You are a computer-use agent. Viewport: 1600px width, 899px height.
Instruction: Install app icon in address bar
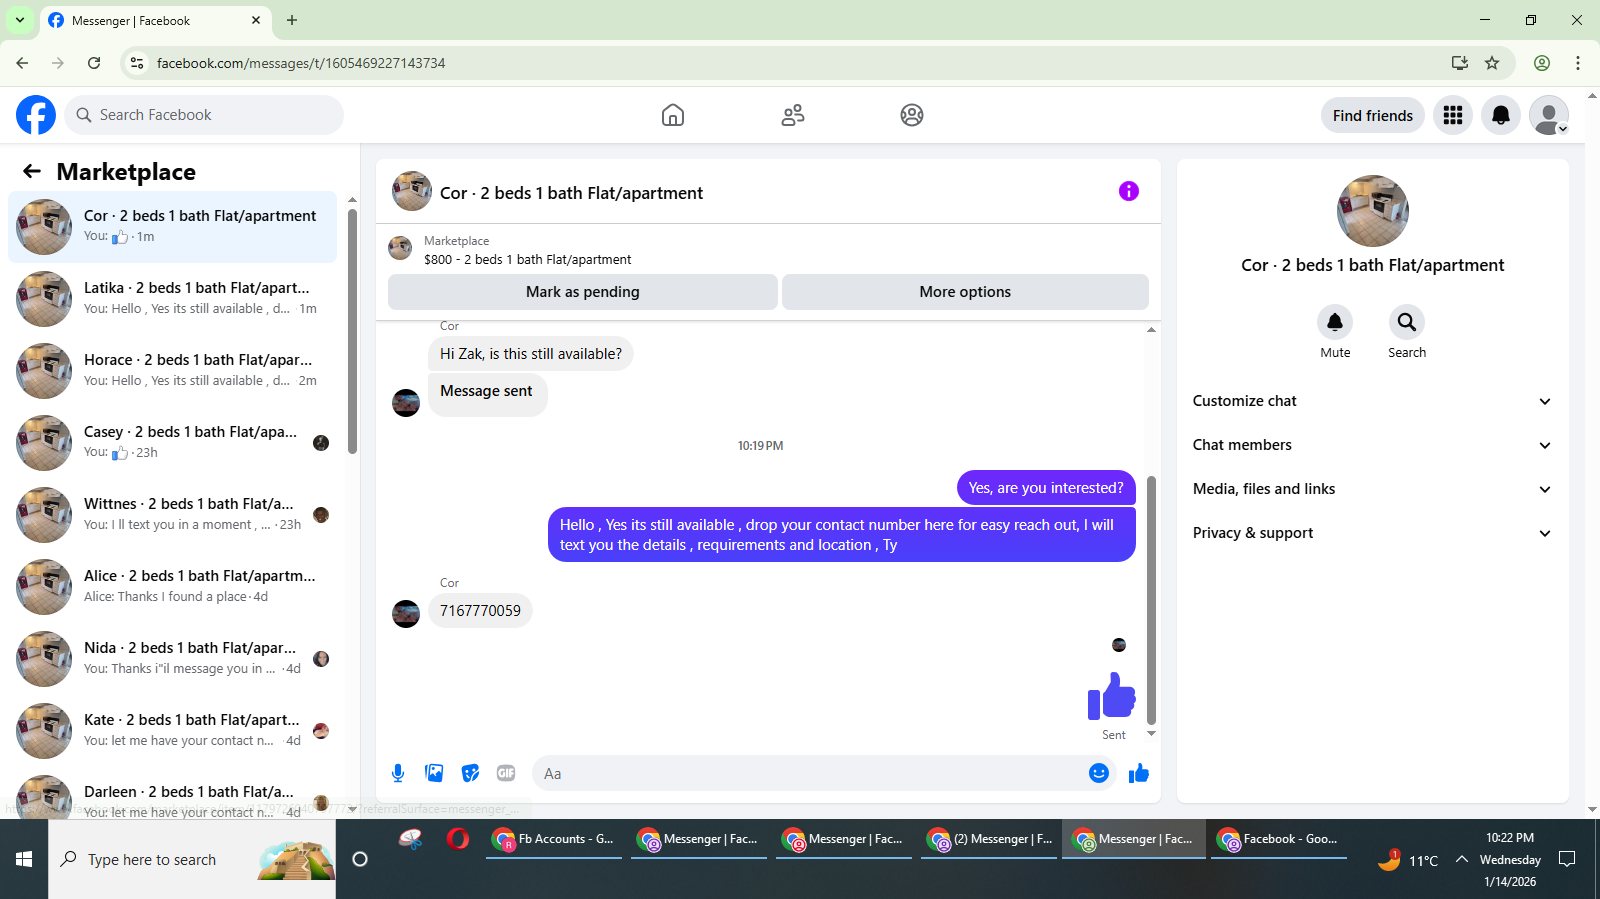click(1460, 63)
